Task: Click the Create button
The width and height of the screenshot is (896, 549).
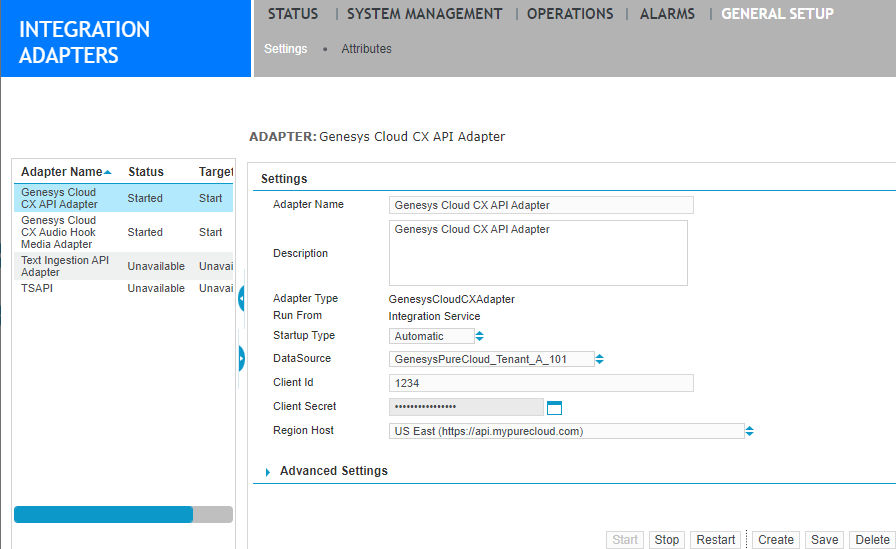Action: click(x=775, y=540)
